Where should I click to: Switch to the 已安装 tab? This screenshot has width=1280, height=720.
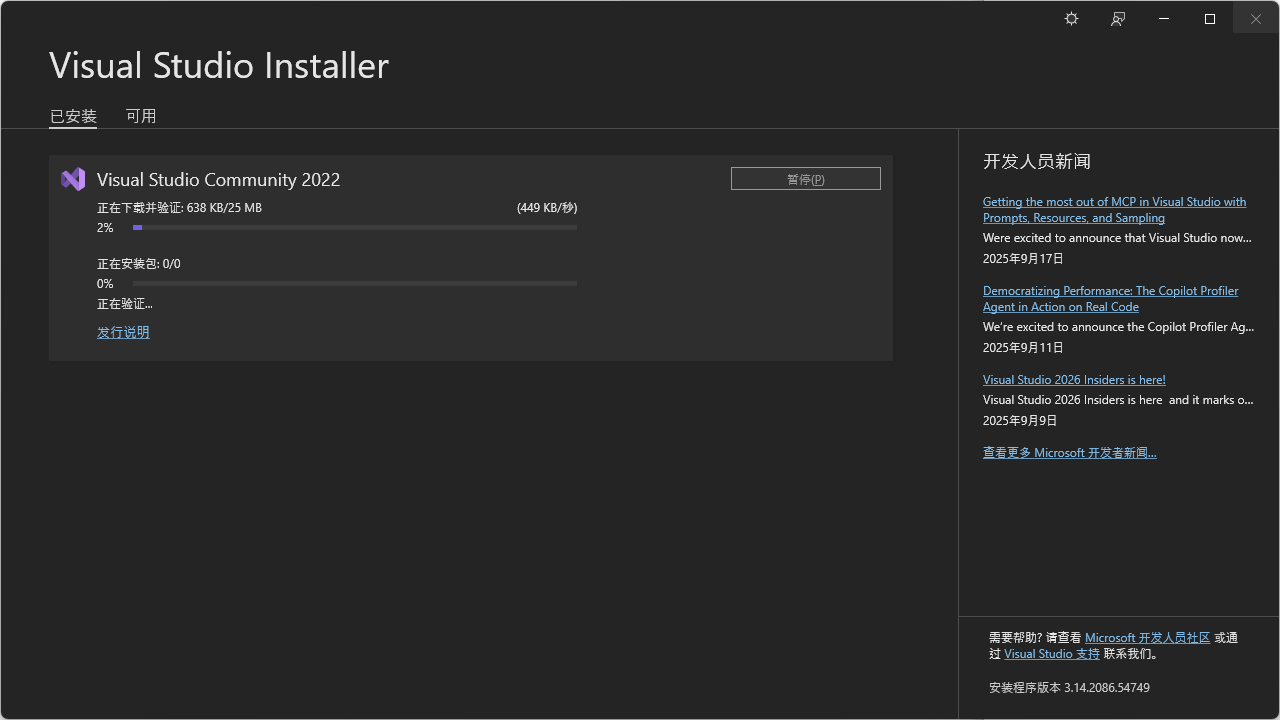tap(73, 116)
